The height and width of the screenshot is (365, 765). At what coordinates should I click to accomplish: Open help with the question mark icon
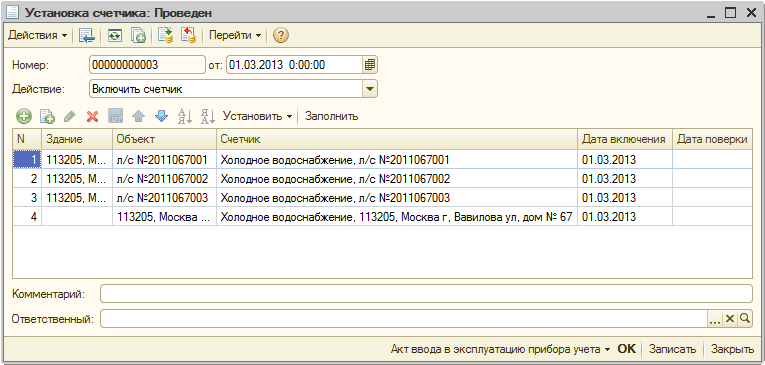tap(281, 36)
